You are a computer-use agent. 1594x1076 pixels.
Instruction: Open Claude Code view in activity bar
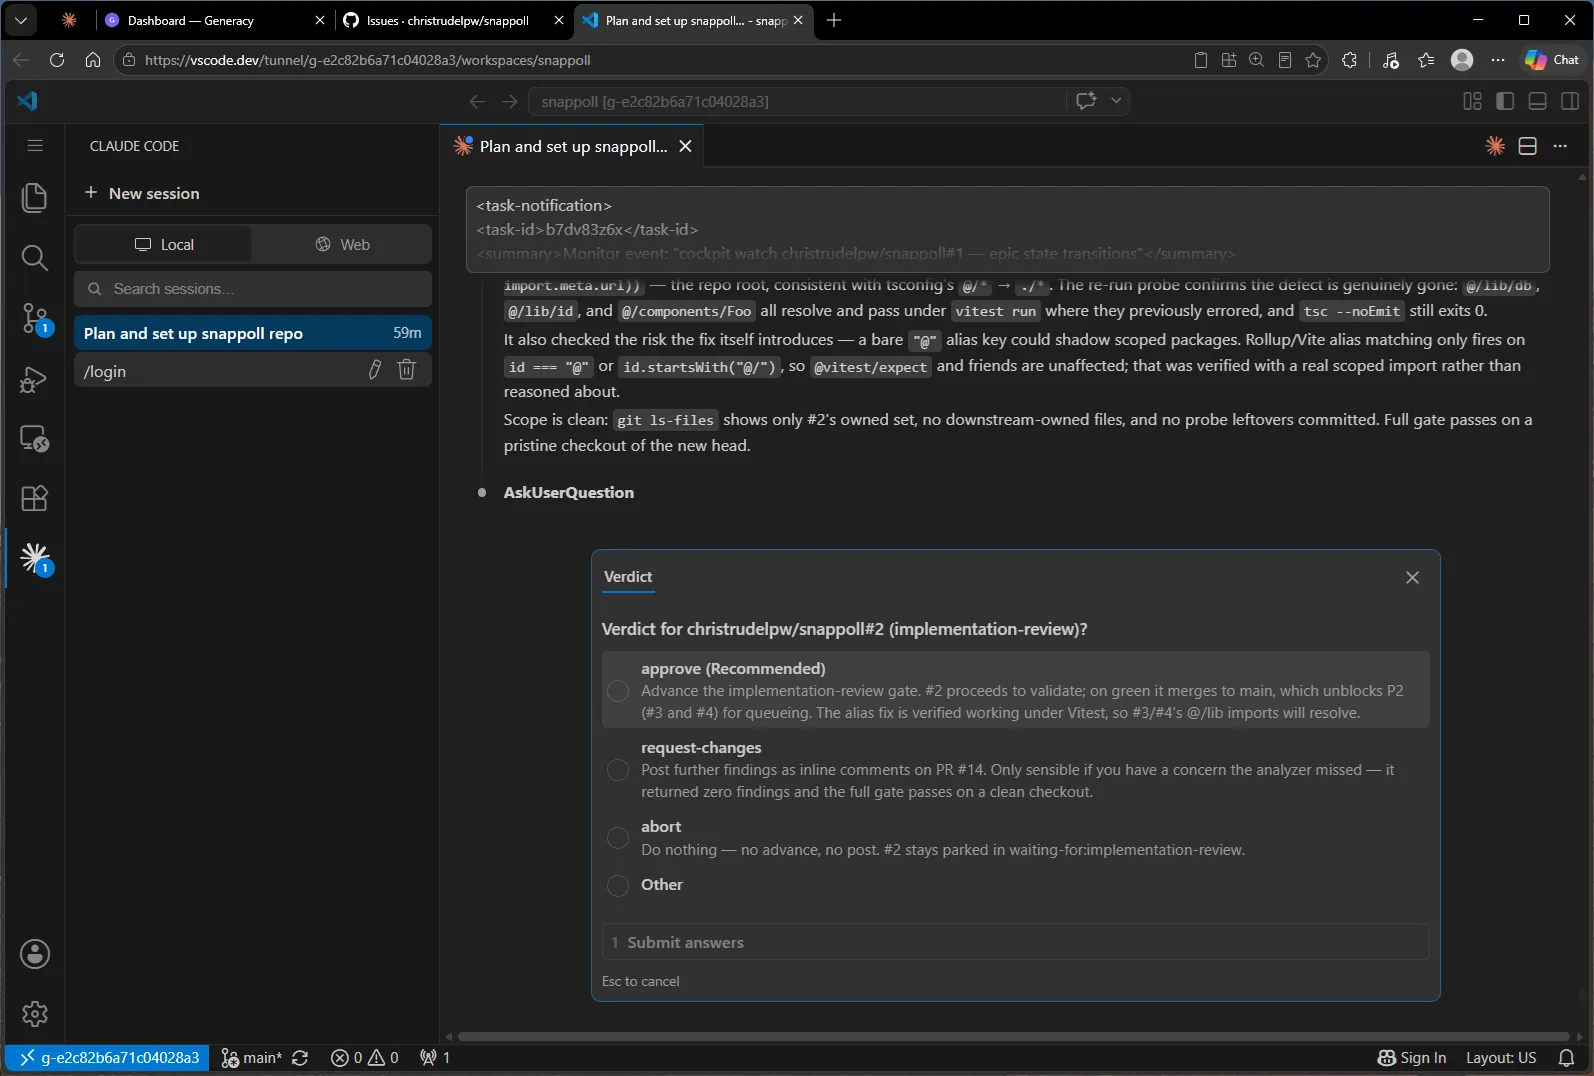[x=35, y=557]
